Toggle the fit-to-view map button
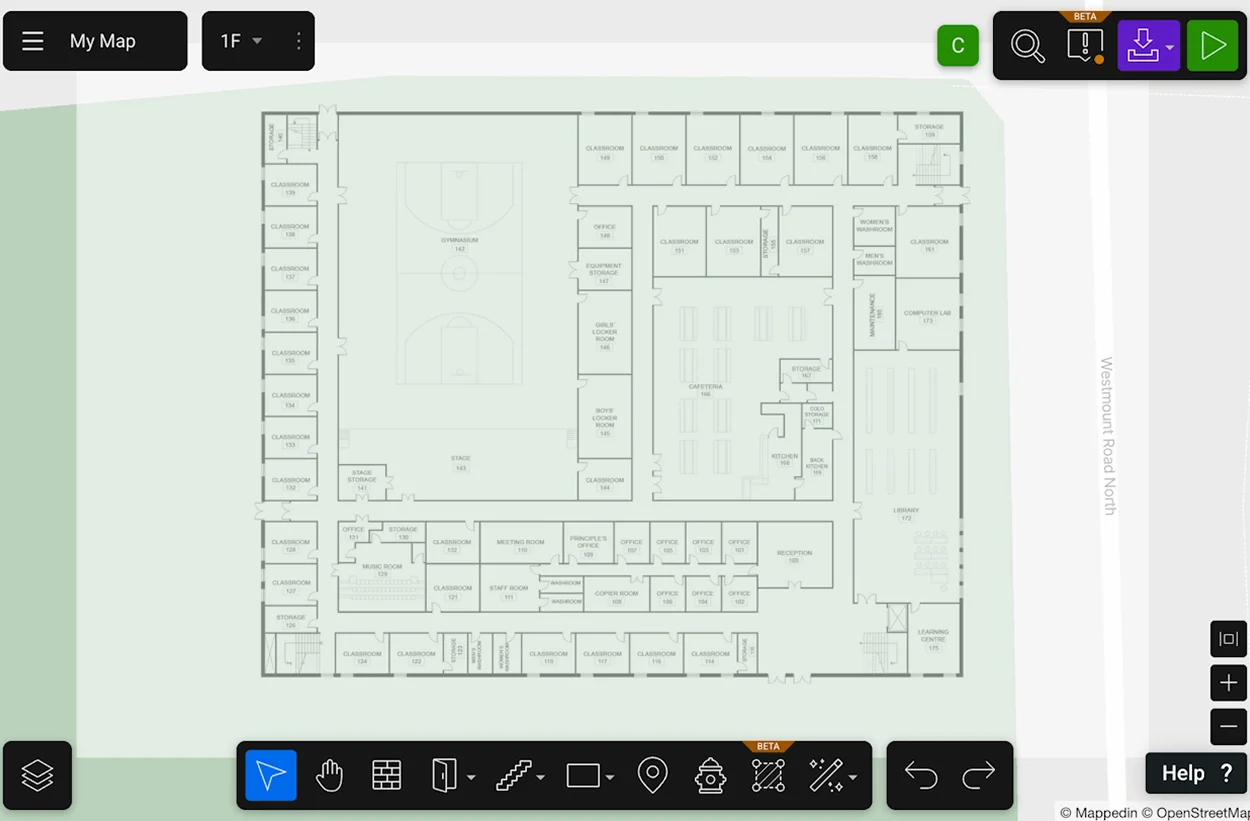The width and height of the screenshot is (1250, 821). click(x=1229, y=639)
